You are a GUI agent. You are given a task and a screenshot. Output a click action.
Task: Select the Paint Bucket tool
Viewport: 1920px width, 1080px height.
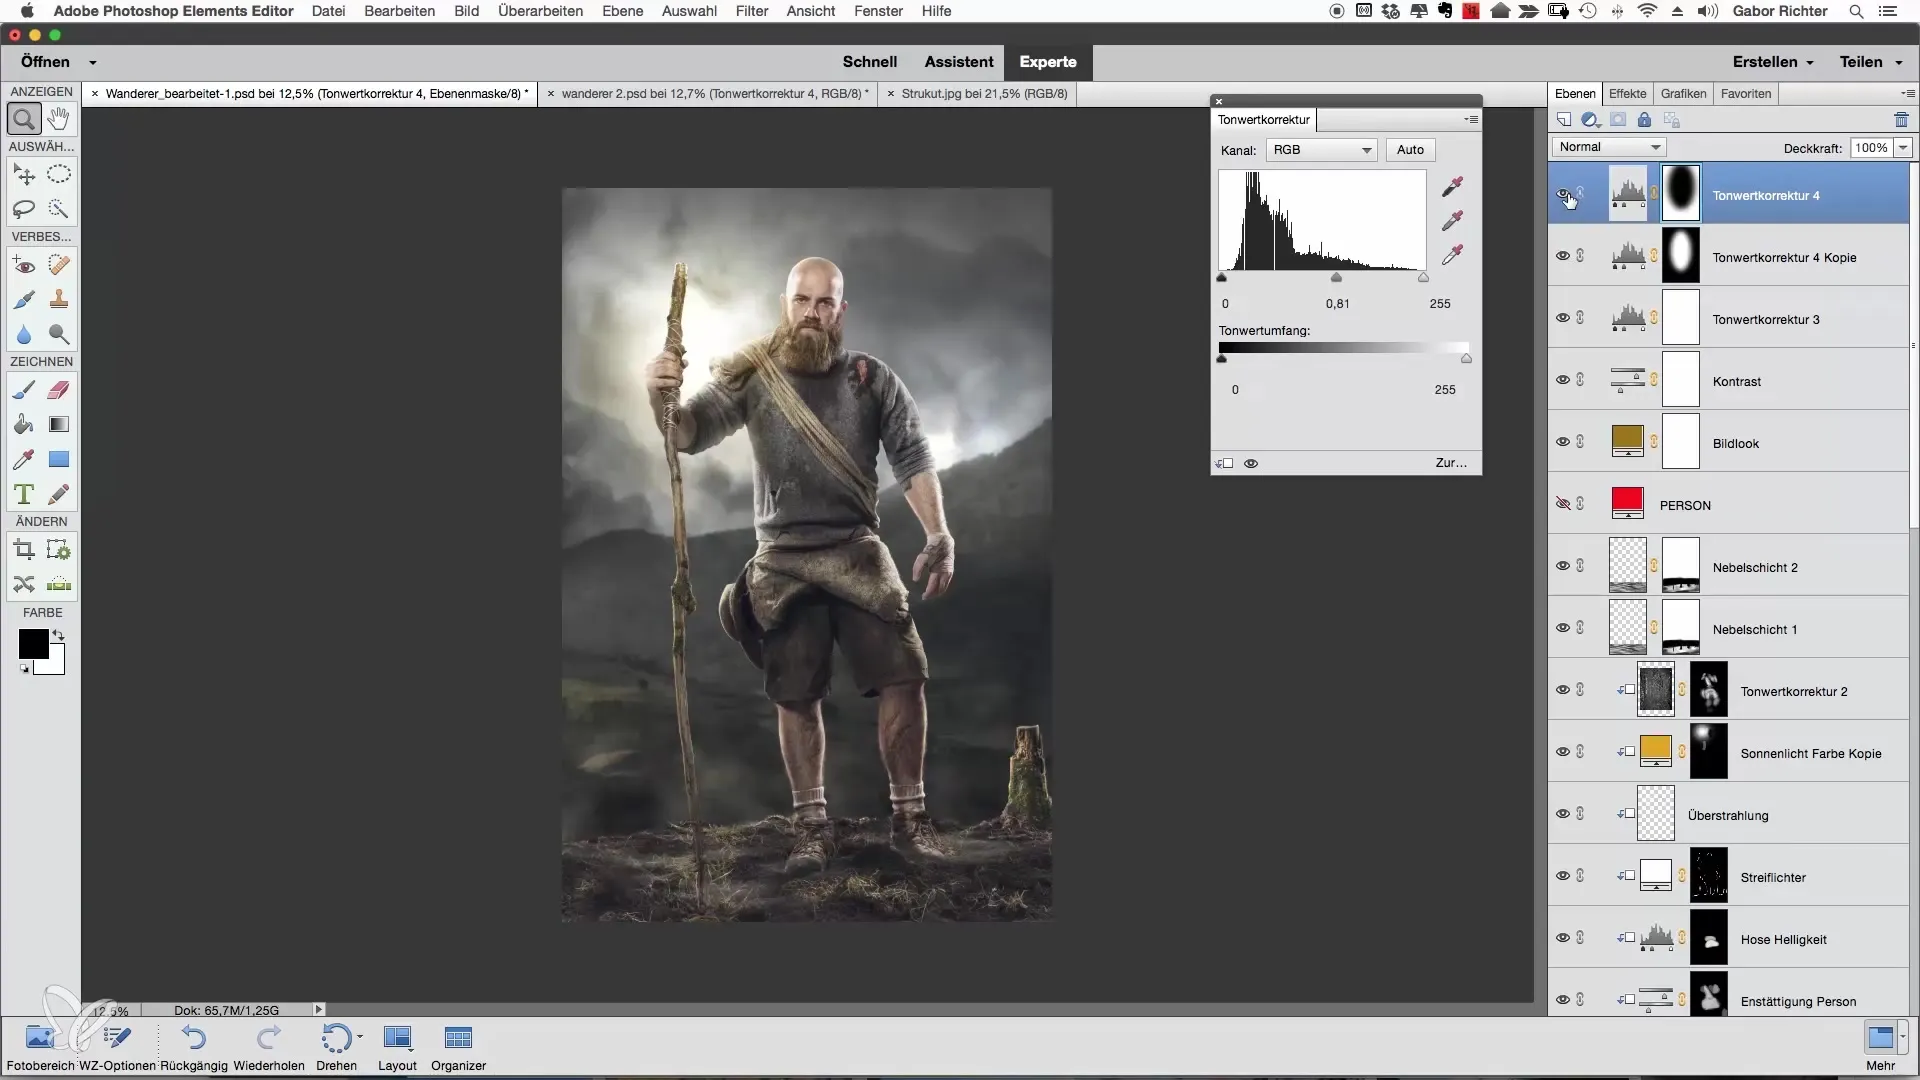[x=24, y=424]
